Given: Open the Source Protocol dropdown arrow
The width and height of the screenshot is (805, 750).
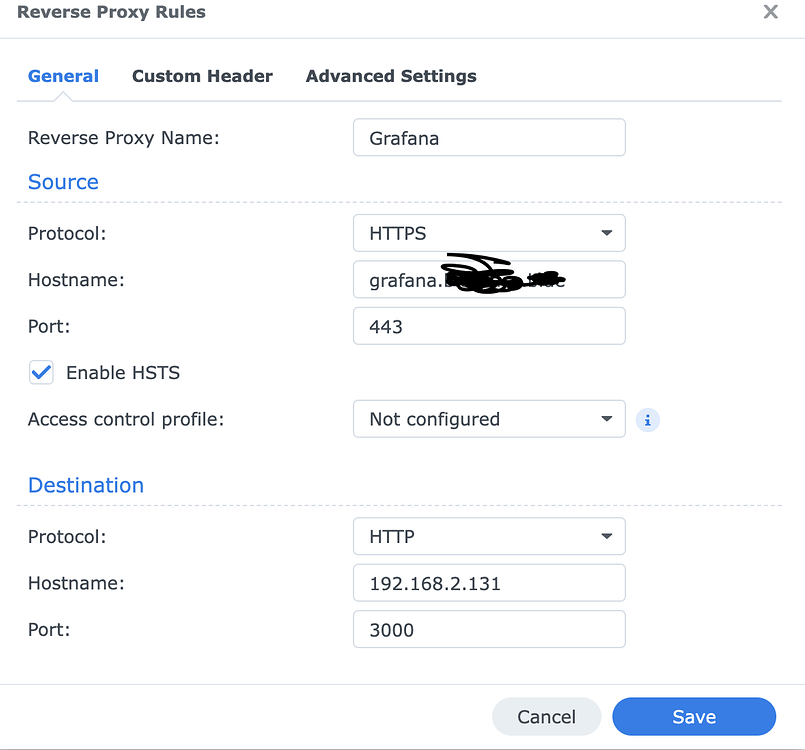Looking at the screenshot, I should click(x=606, y=233).
